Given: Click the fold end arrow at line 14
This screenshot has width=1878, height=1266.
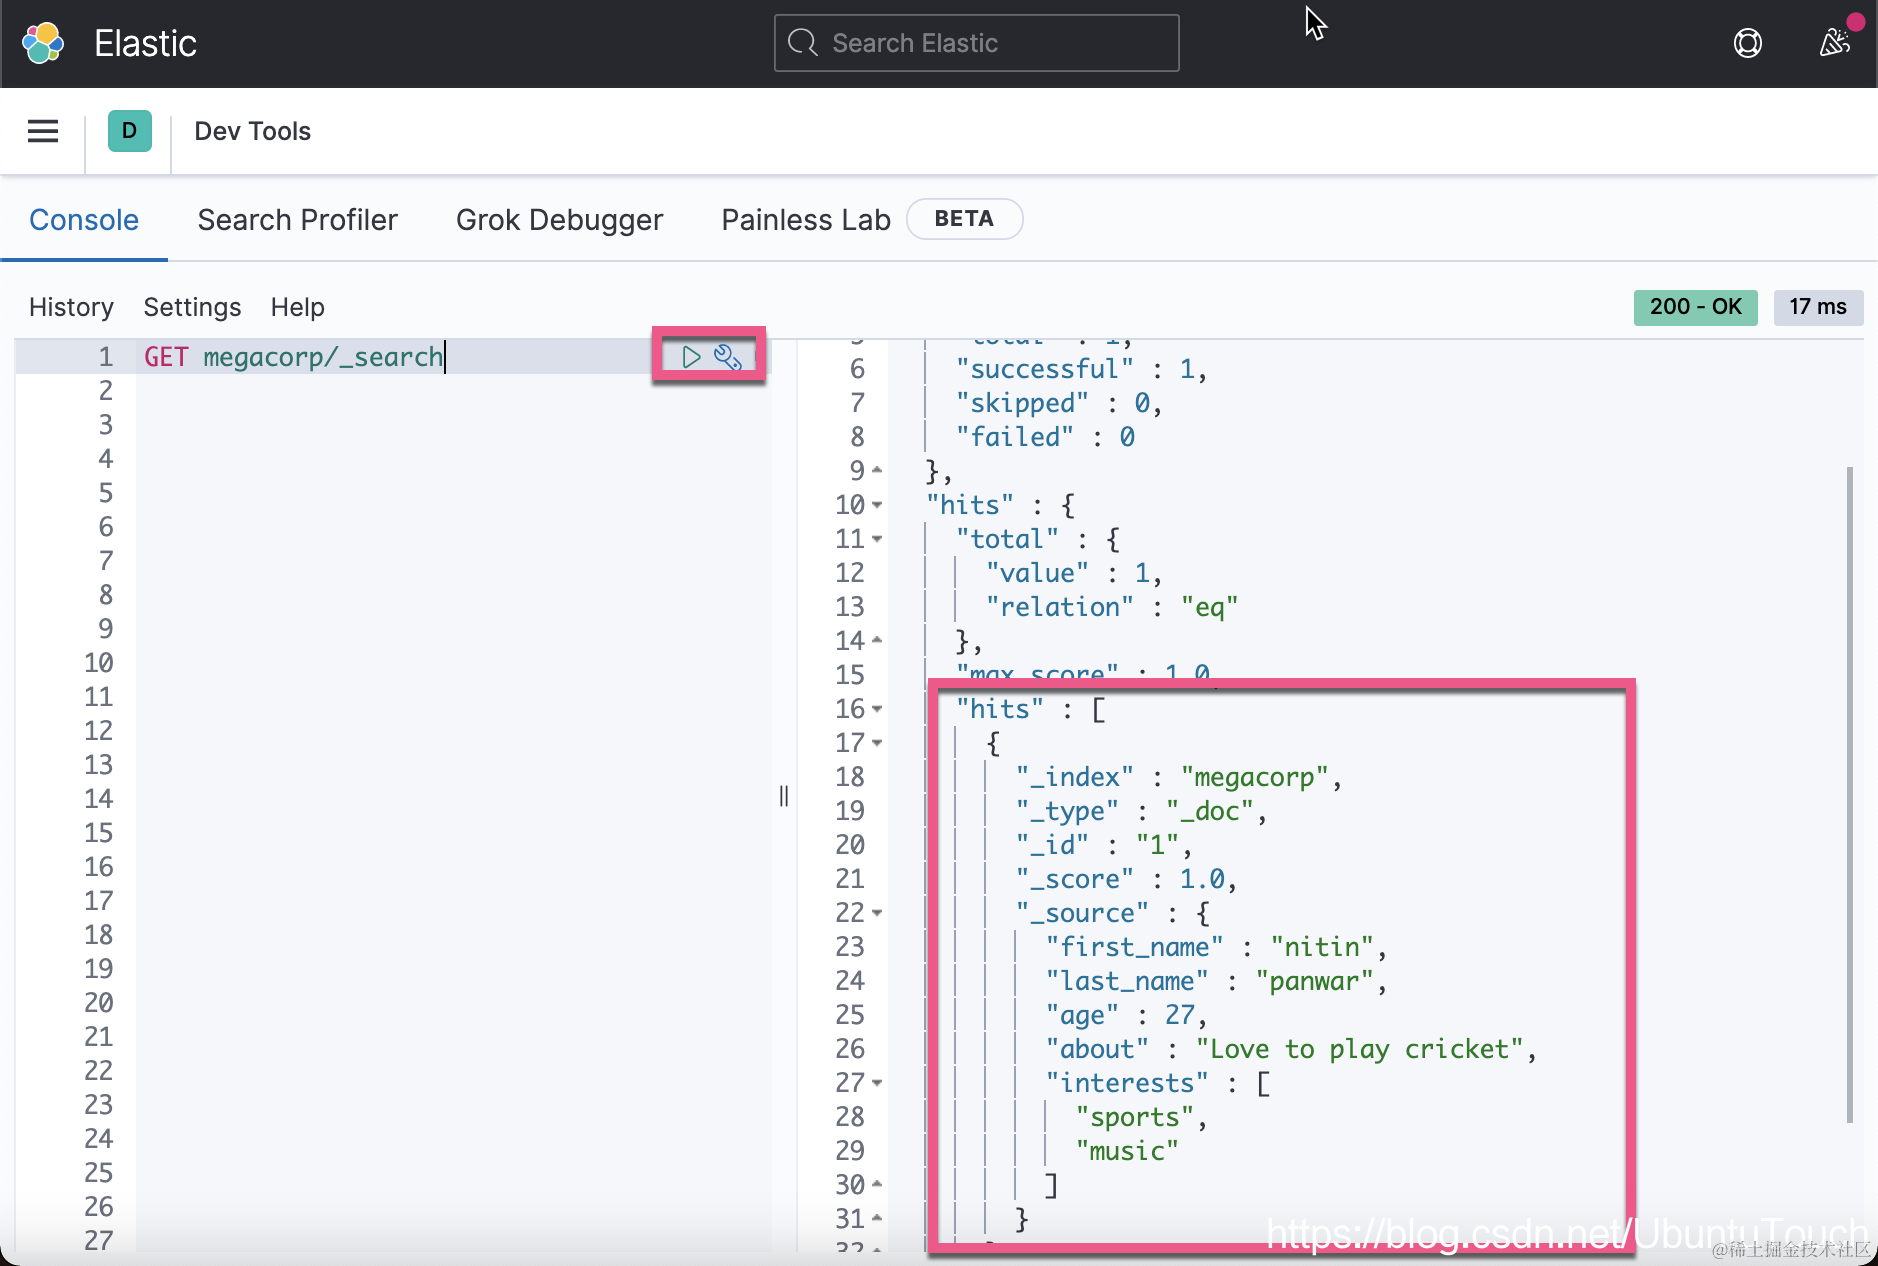Looking at the screenshot, I should coord(877,640).
